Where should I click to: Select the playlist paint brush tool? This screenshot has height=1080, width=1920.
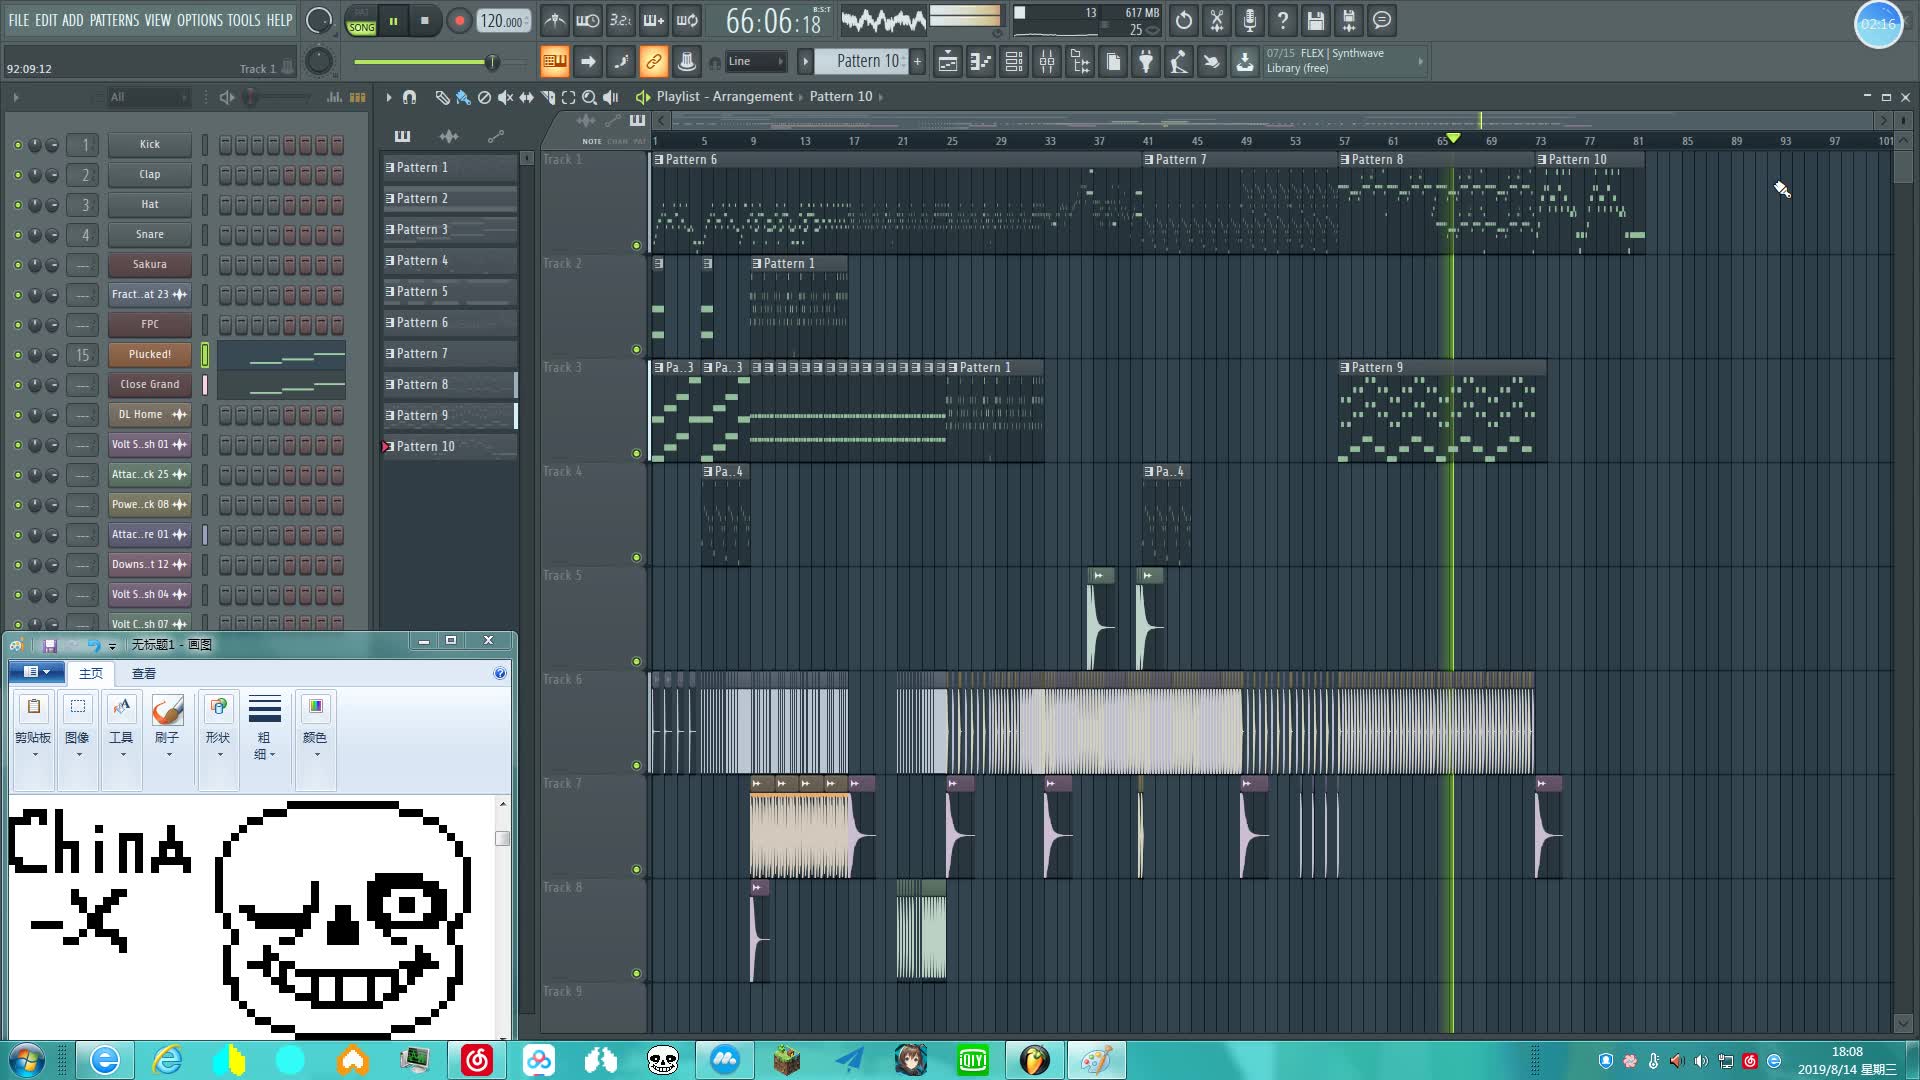click(x=462, y=97)
